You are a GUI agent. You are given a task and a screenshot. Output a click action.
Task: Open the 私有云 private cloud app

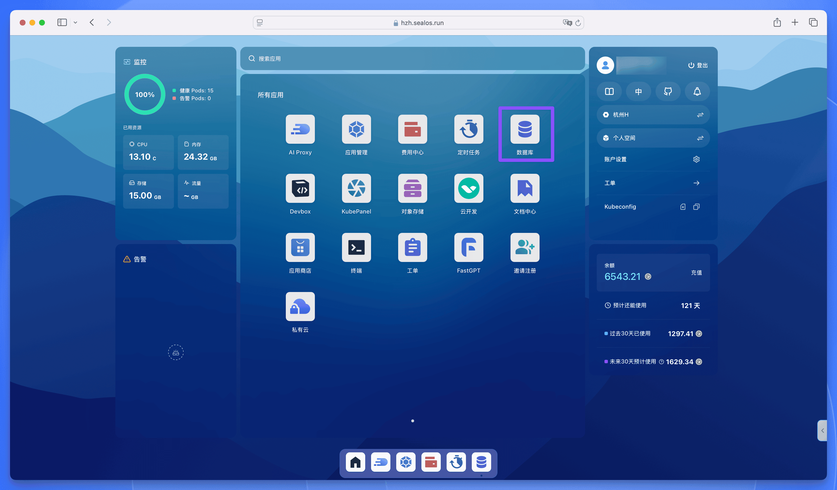click(x=300, y=307)
